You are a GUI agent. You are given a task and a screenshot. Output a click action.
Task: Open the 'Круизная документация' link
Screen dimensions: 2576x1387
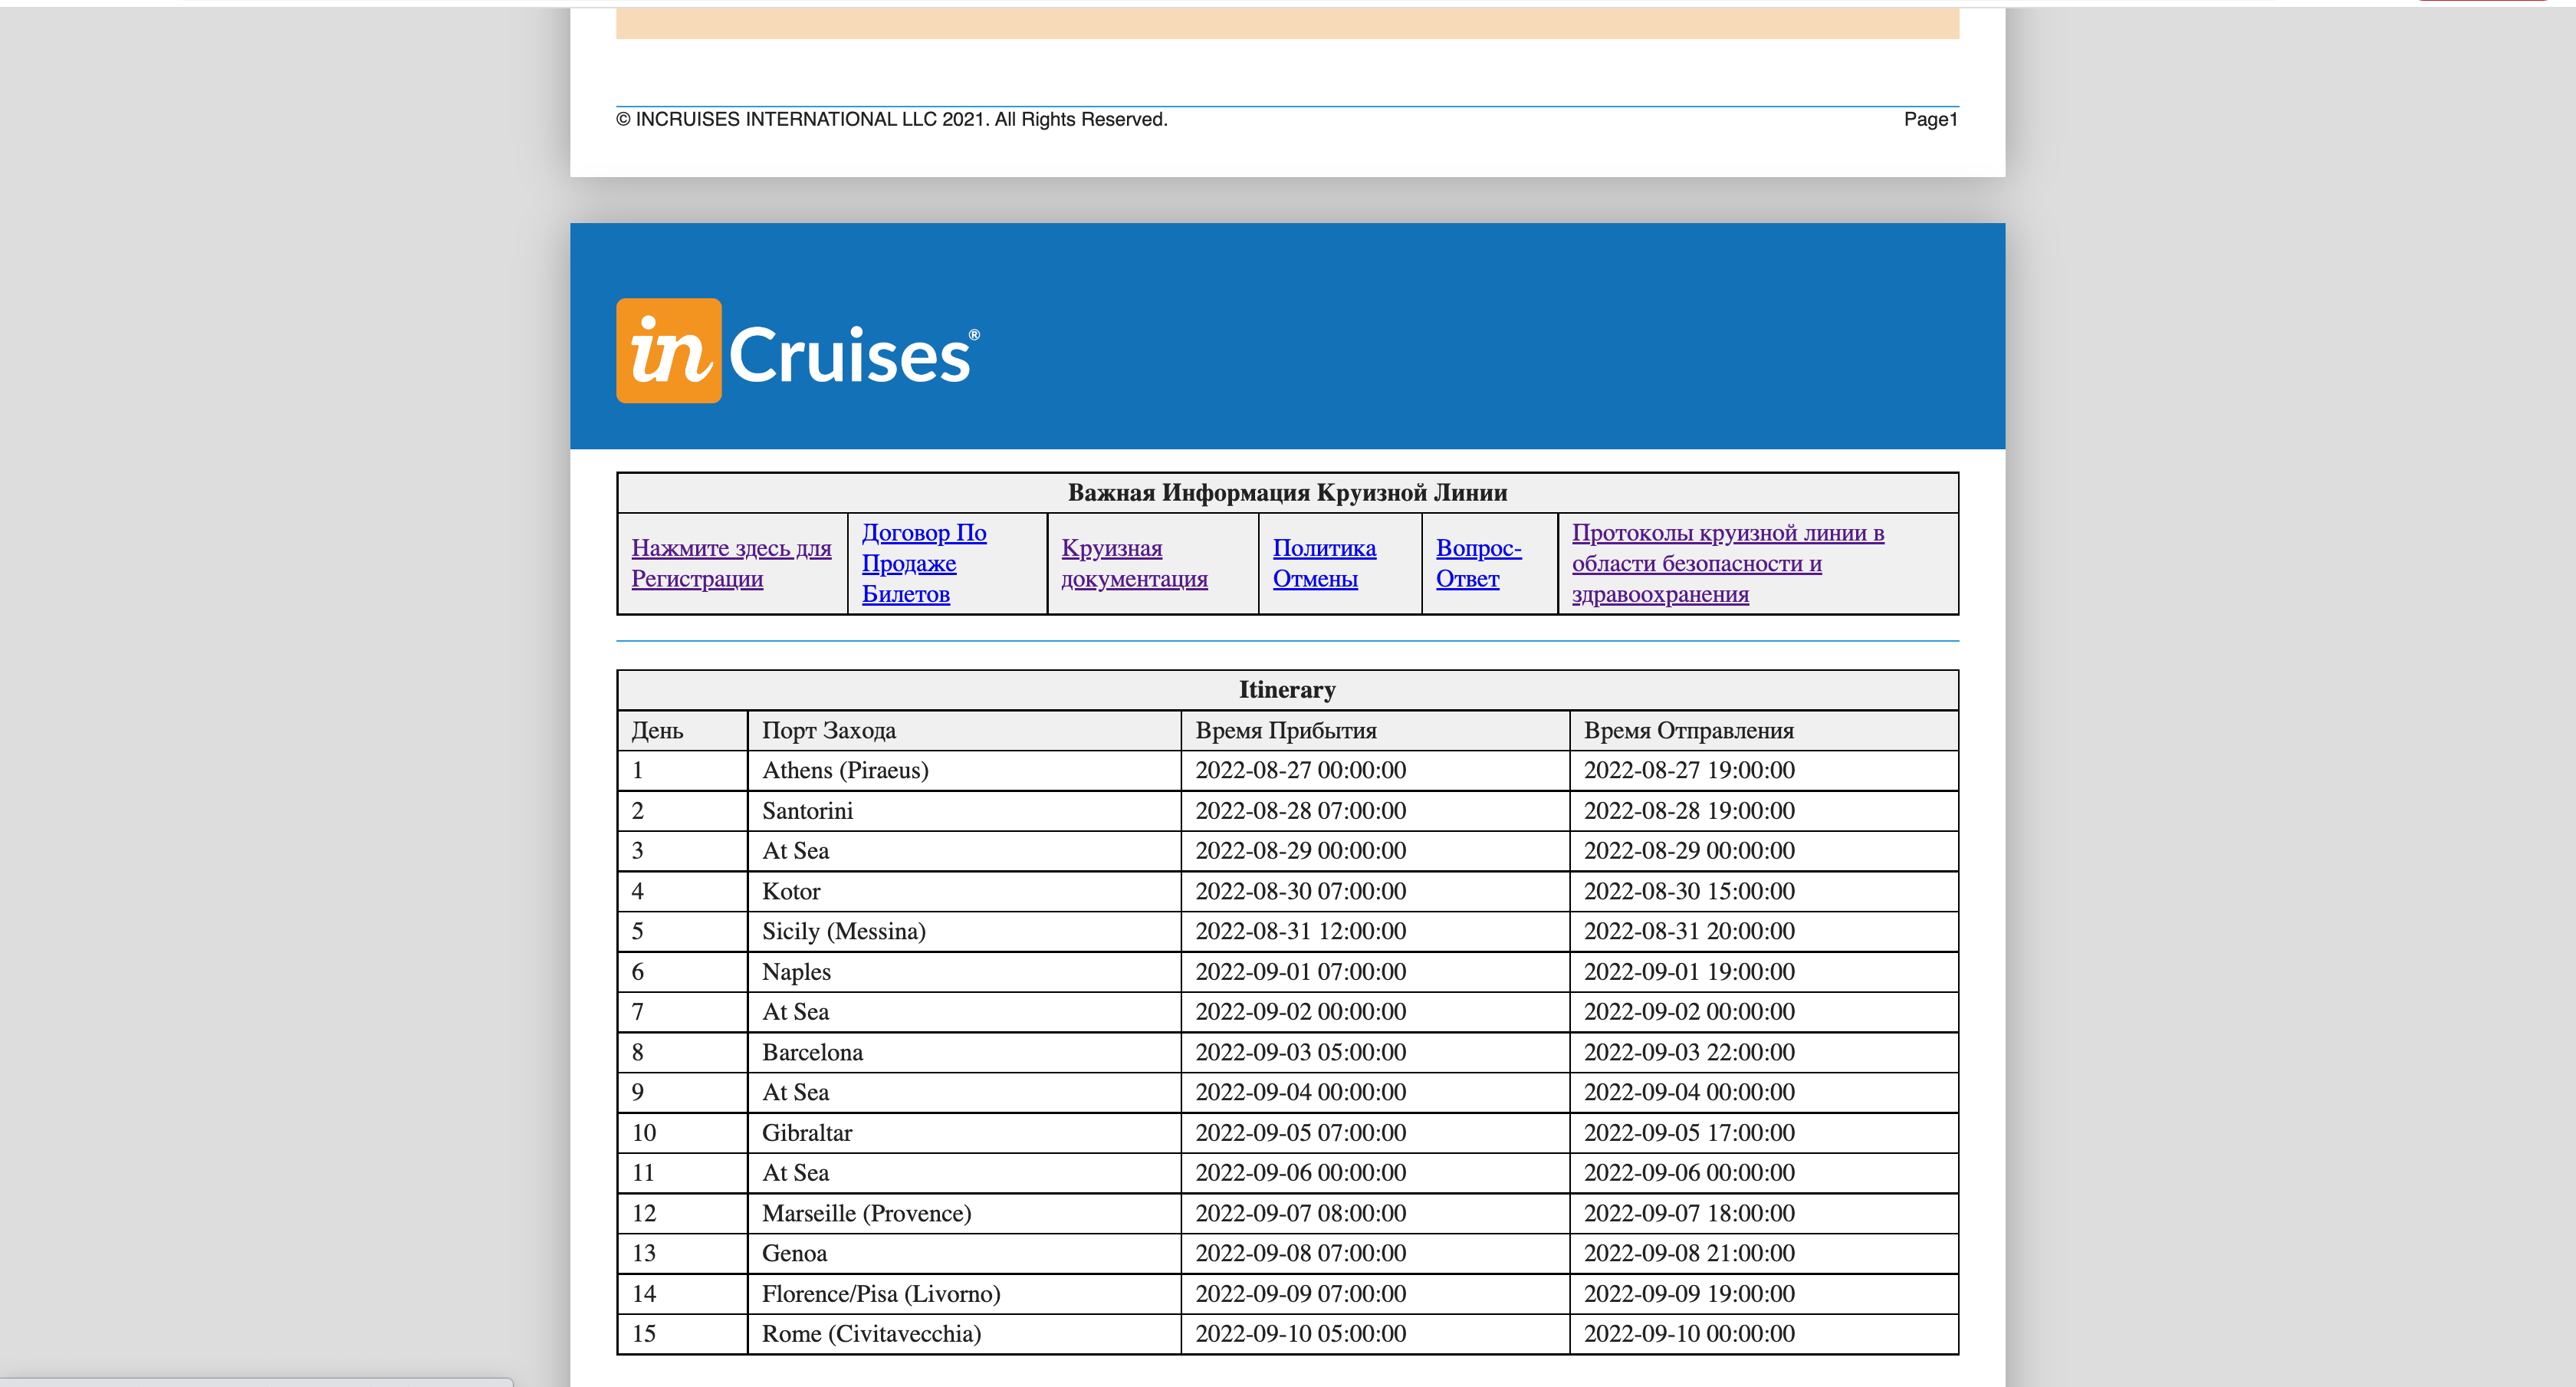(1134, 563)
